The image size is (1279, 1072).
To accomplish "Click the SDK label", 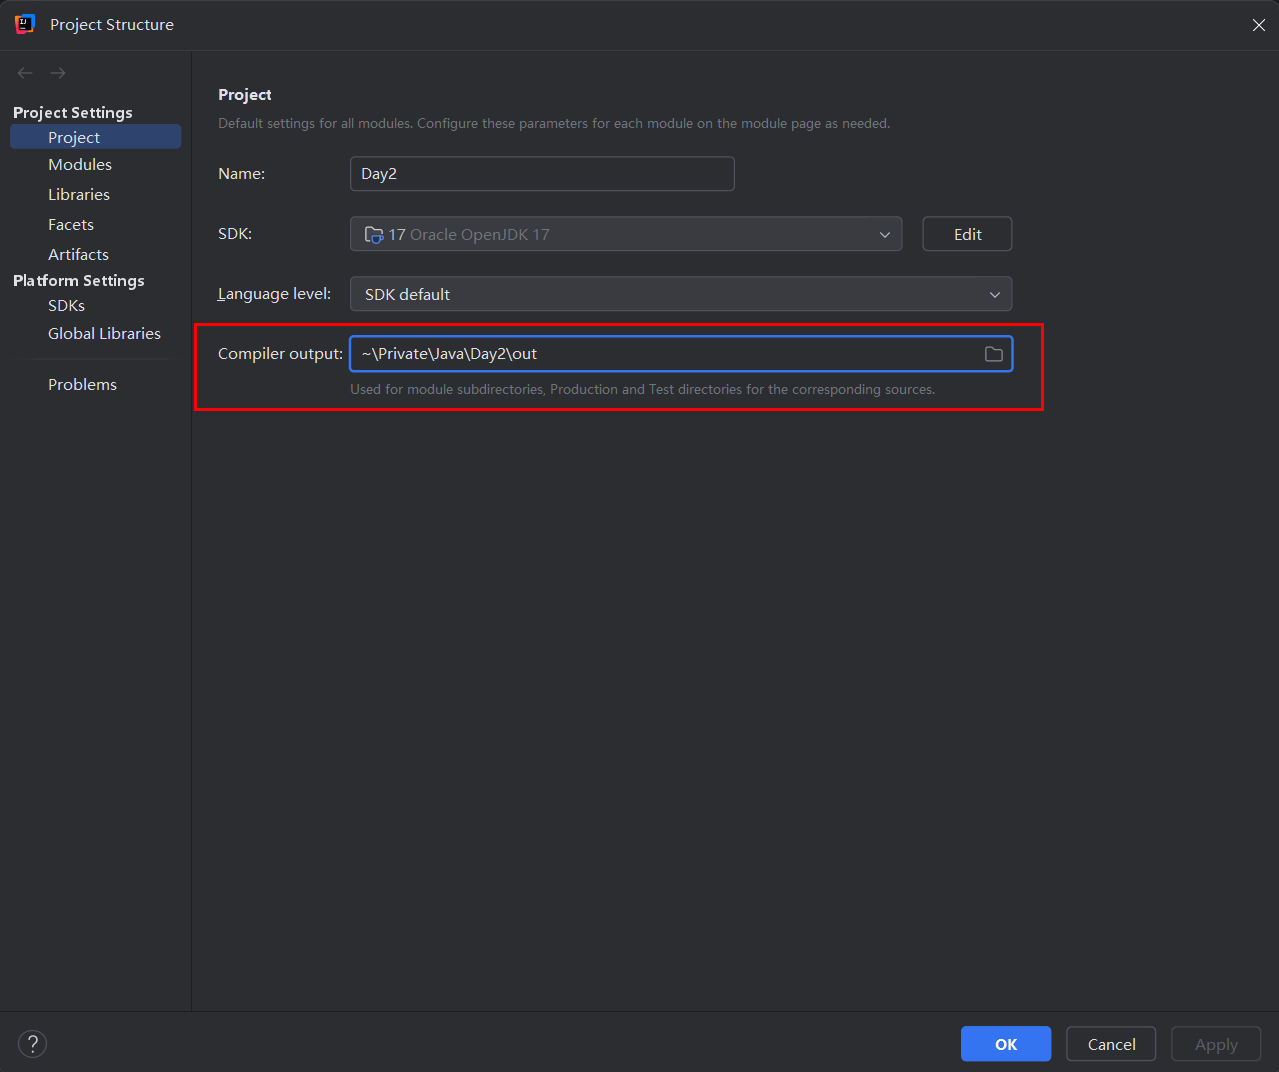I will [x=235, y=234].
